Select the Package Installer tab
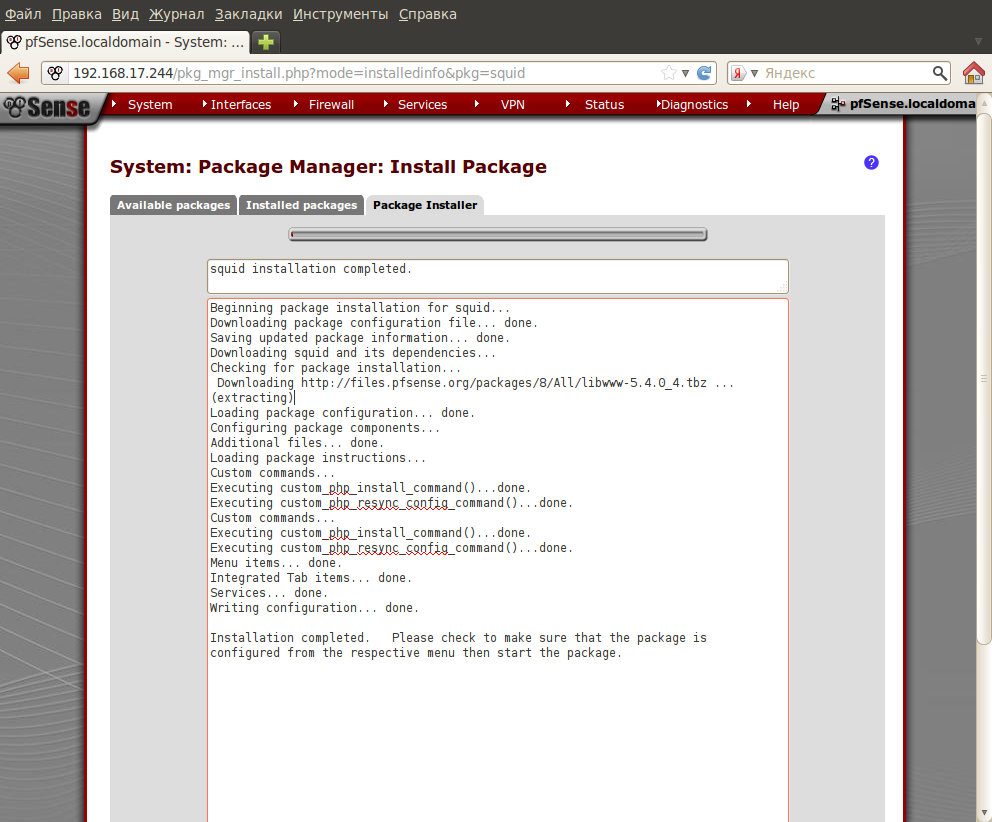992x822 pixels. [425, 205]
